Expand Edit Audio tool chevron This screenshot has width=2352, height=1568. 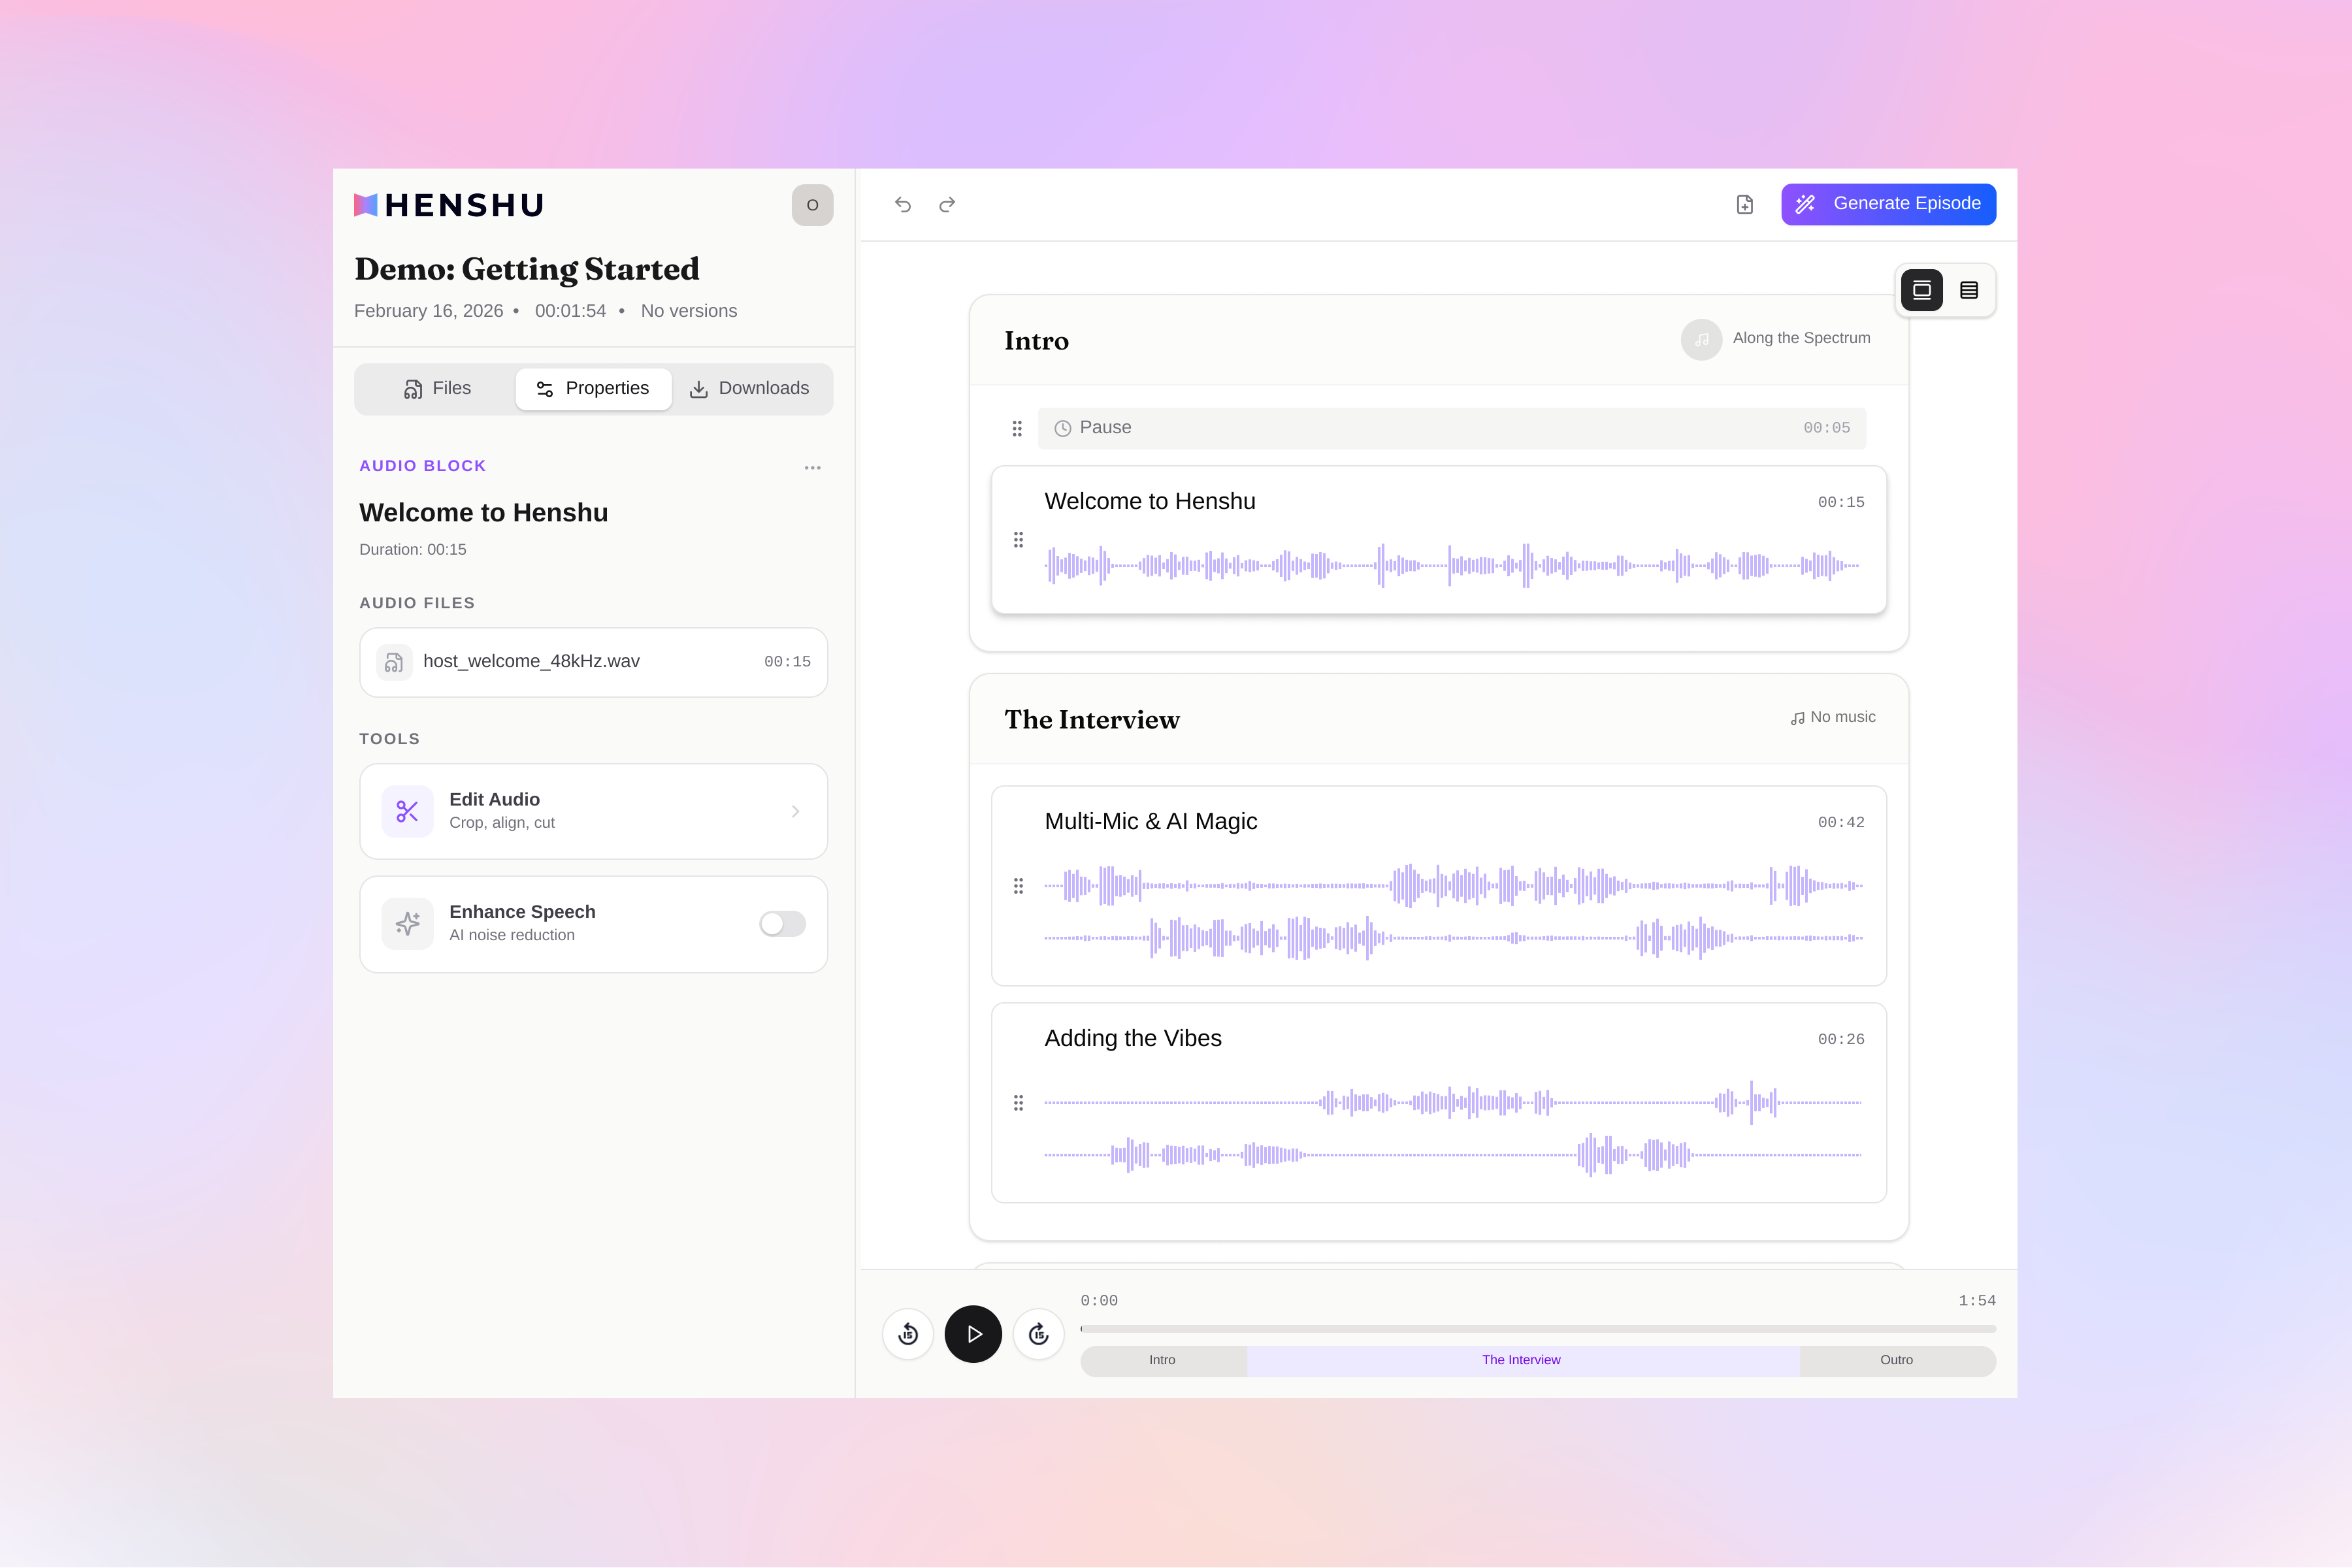tap(795, 812)
